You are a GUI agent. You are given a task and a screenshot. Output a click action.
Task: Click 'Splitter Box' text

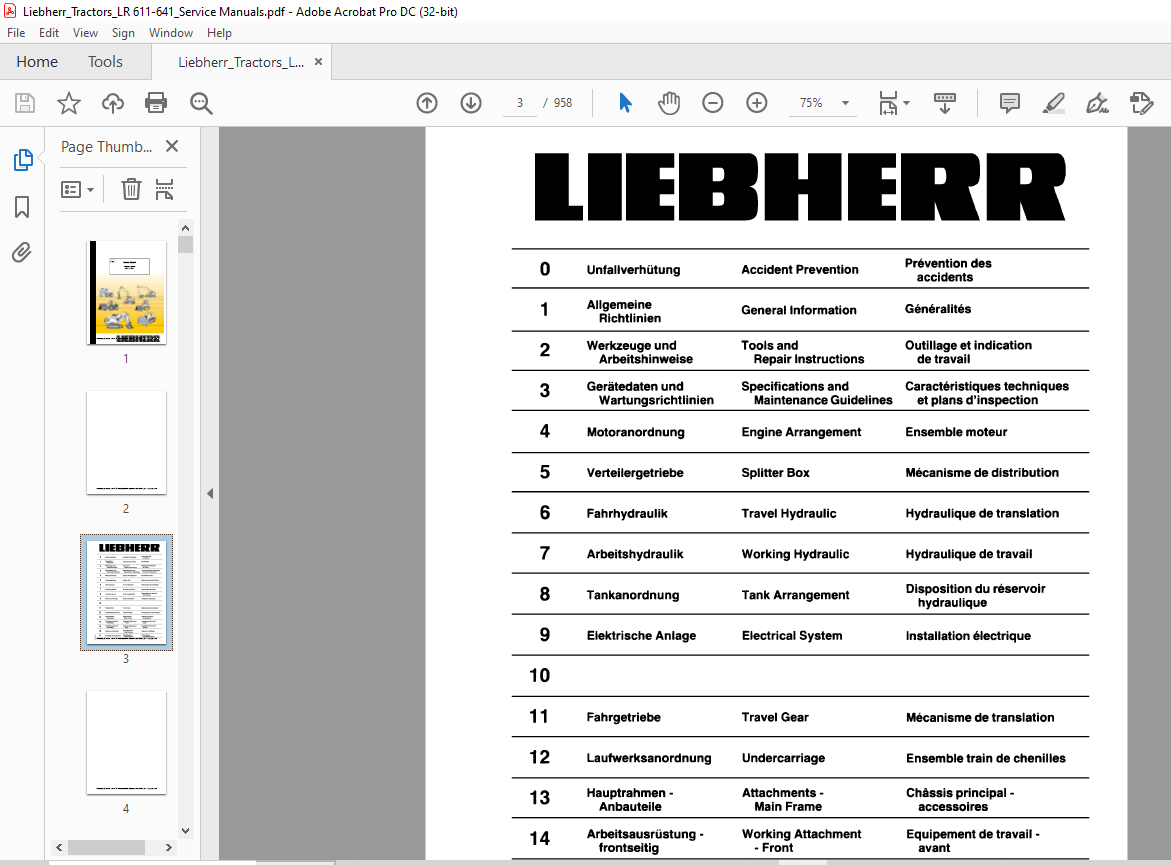775,473
